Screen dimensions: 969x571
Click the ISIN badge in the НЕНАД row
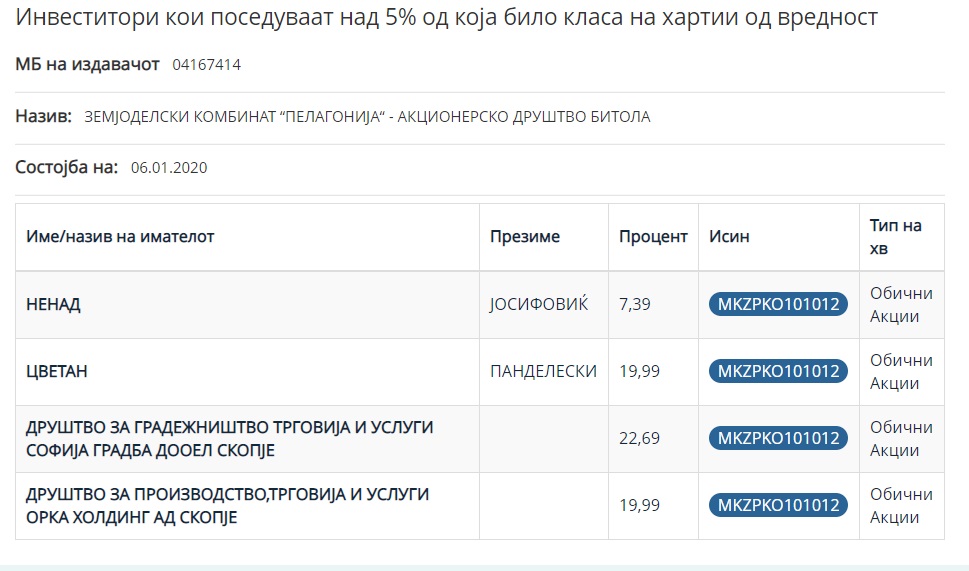(778, 304)
